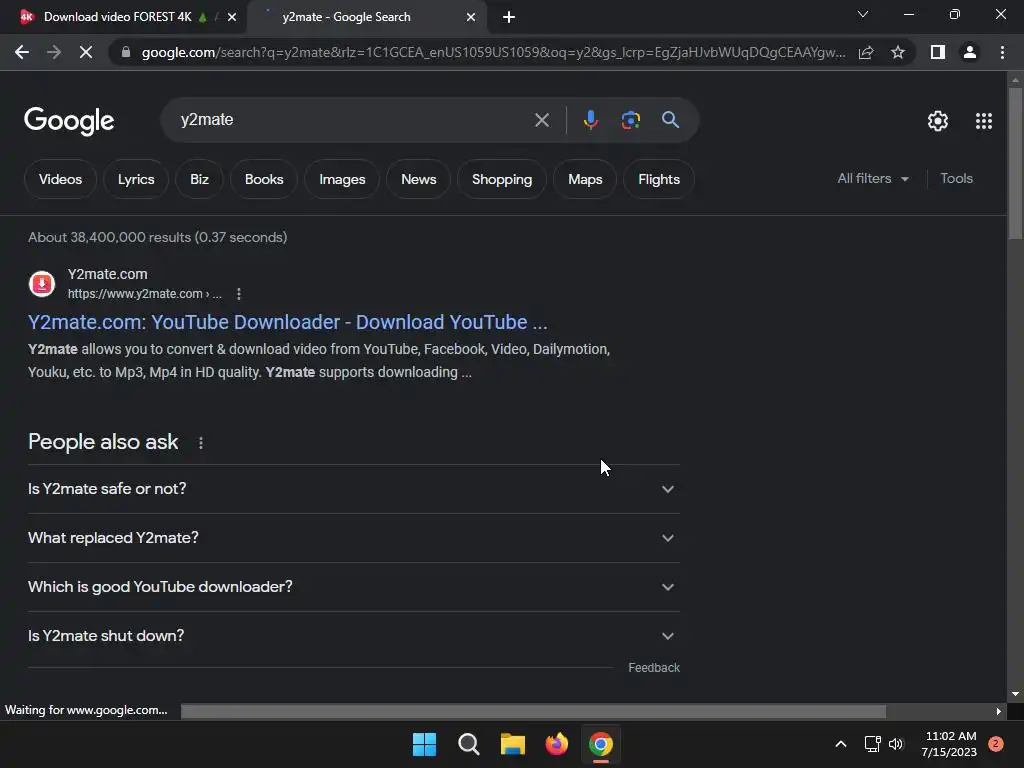Open the tab search dropdown arrow
This screenshot has height=768, width=1024.
click(x=863, y=14)
